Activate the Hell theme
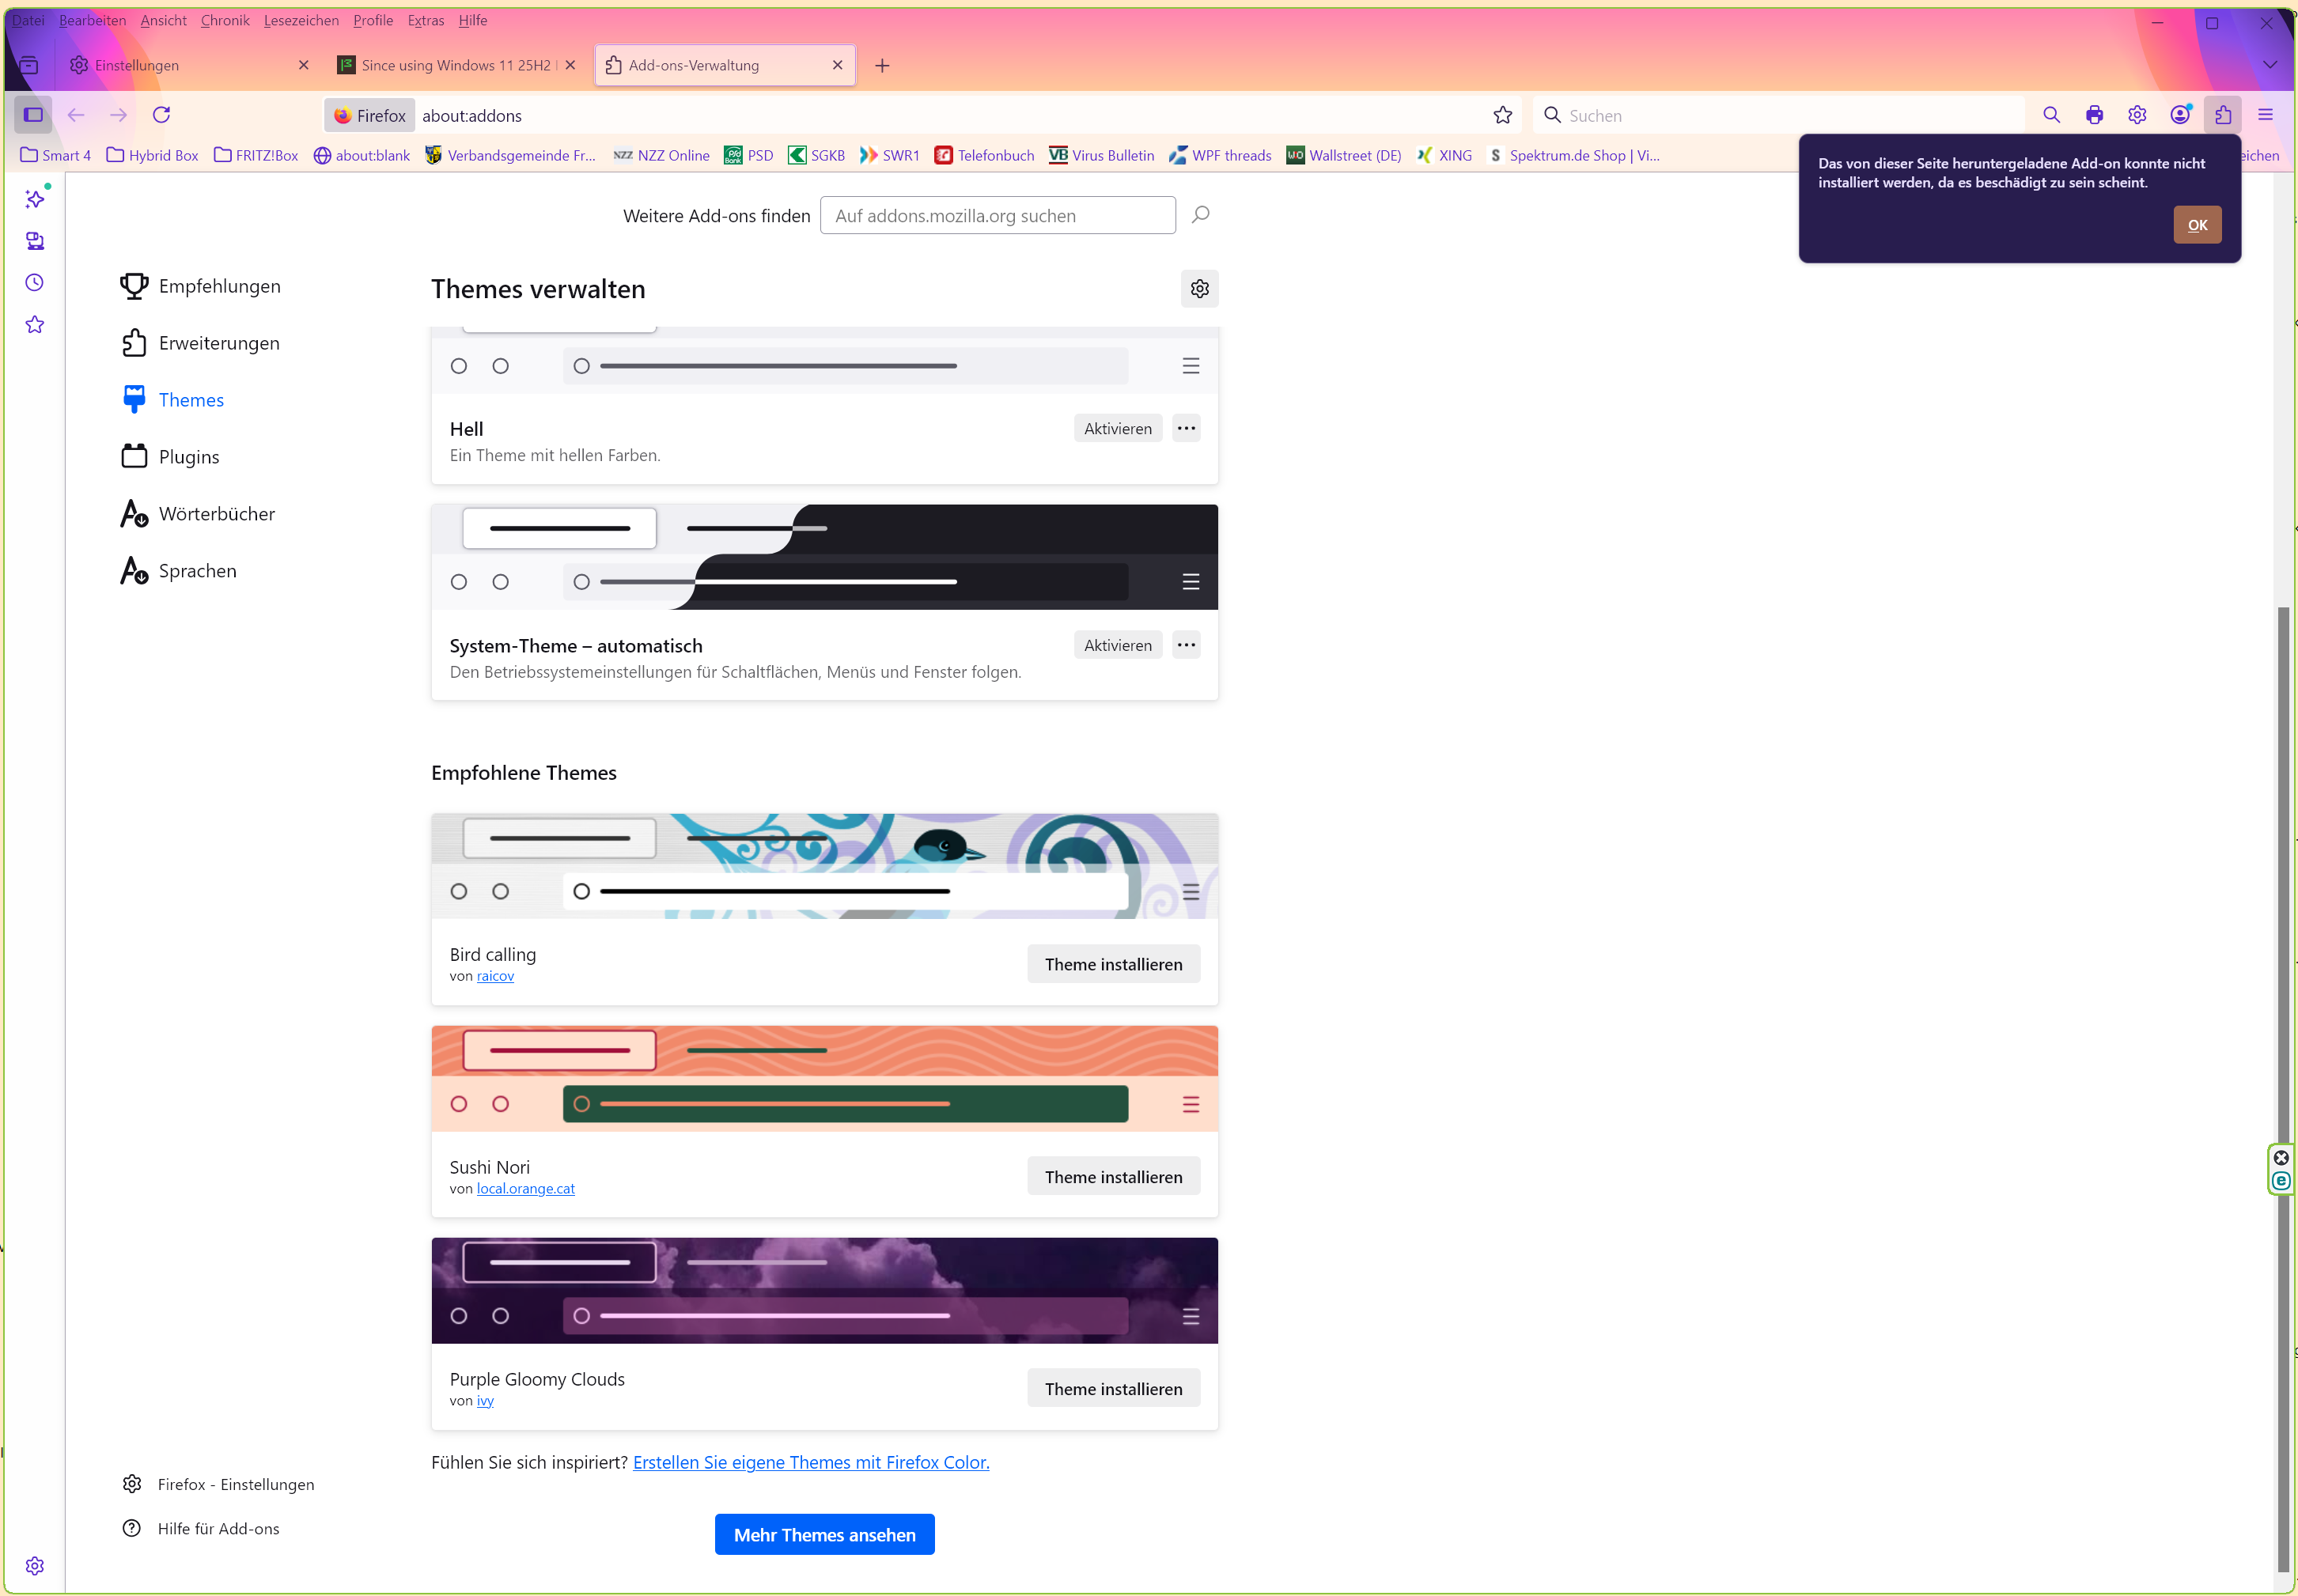 click(x=1117, y=428)
